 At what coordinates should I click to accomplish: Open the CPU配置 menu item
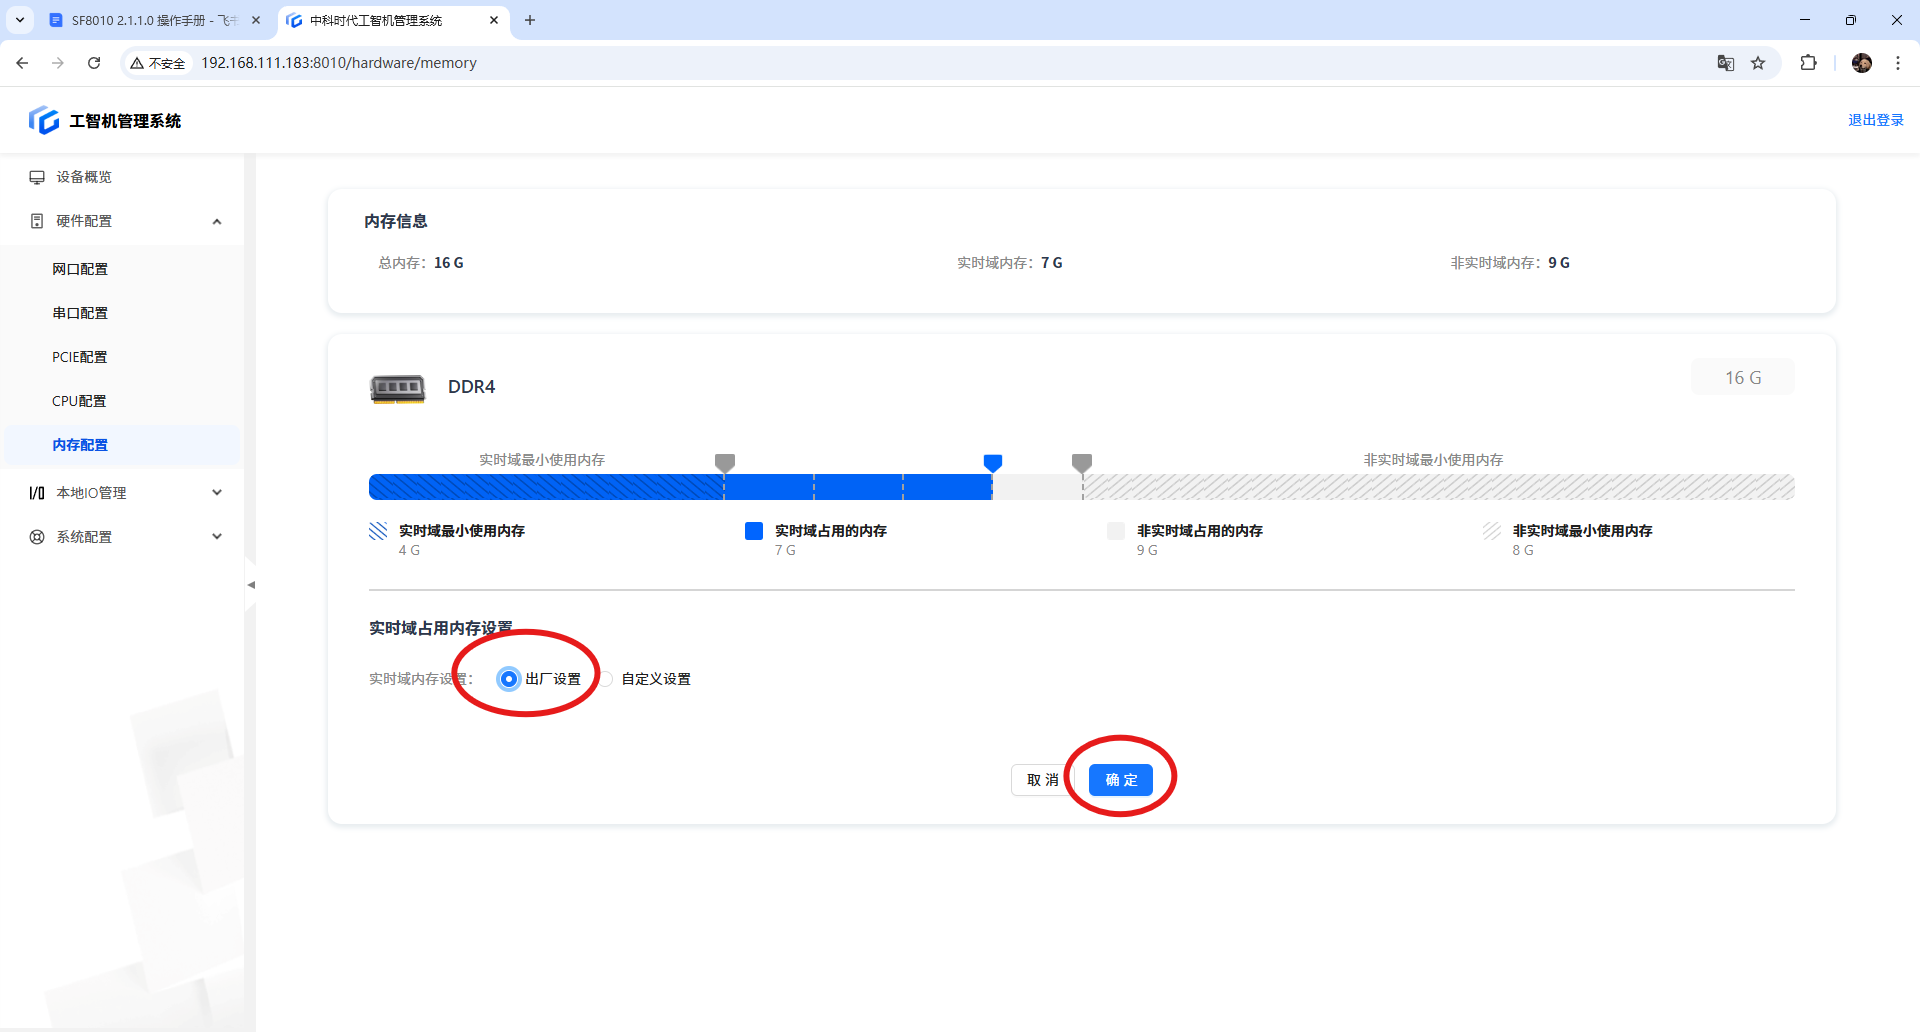tap(79, 401)
